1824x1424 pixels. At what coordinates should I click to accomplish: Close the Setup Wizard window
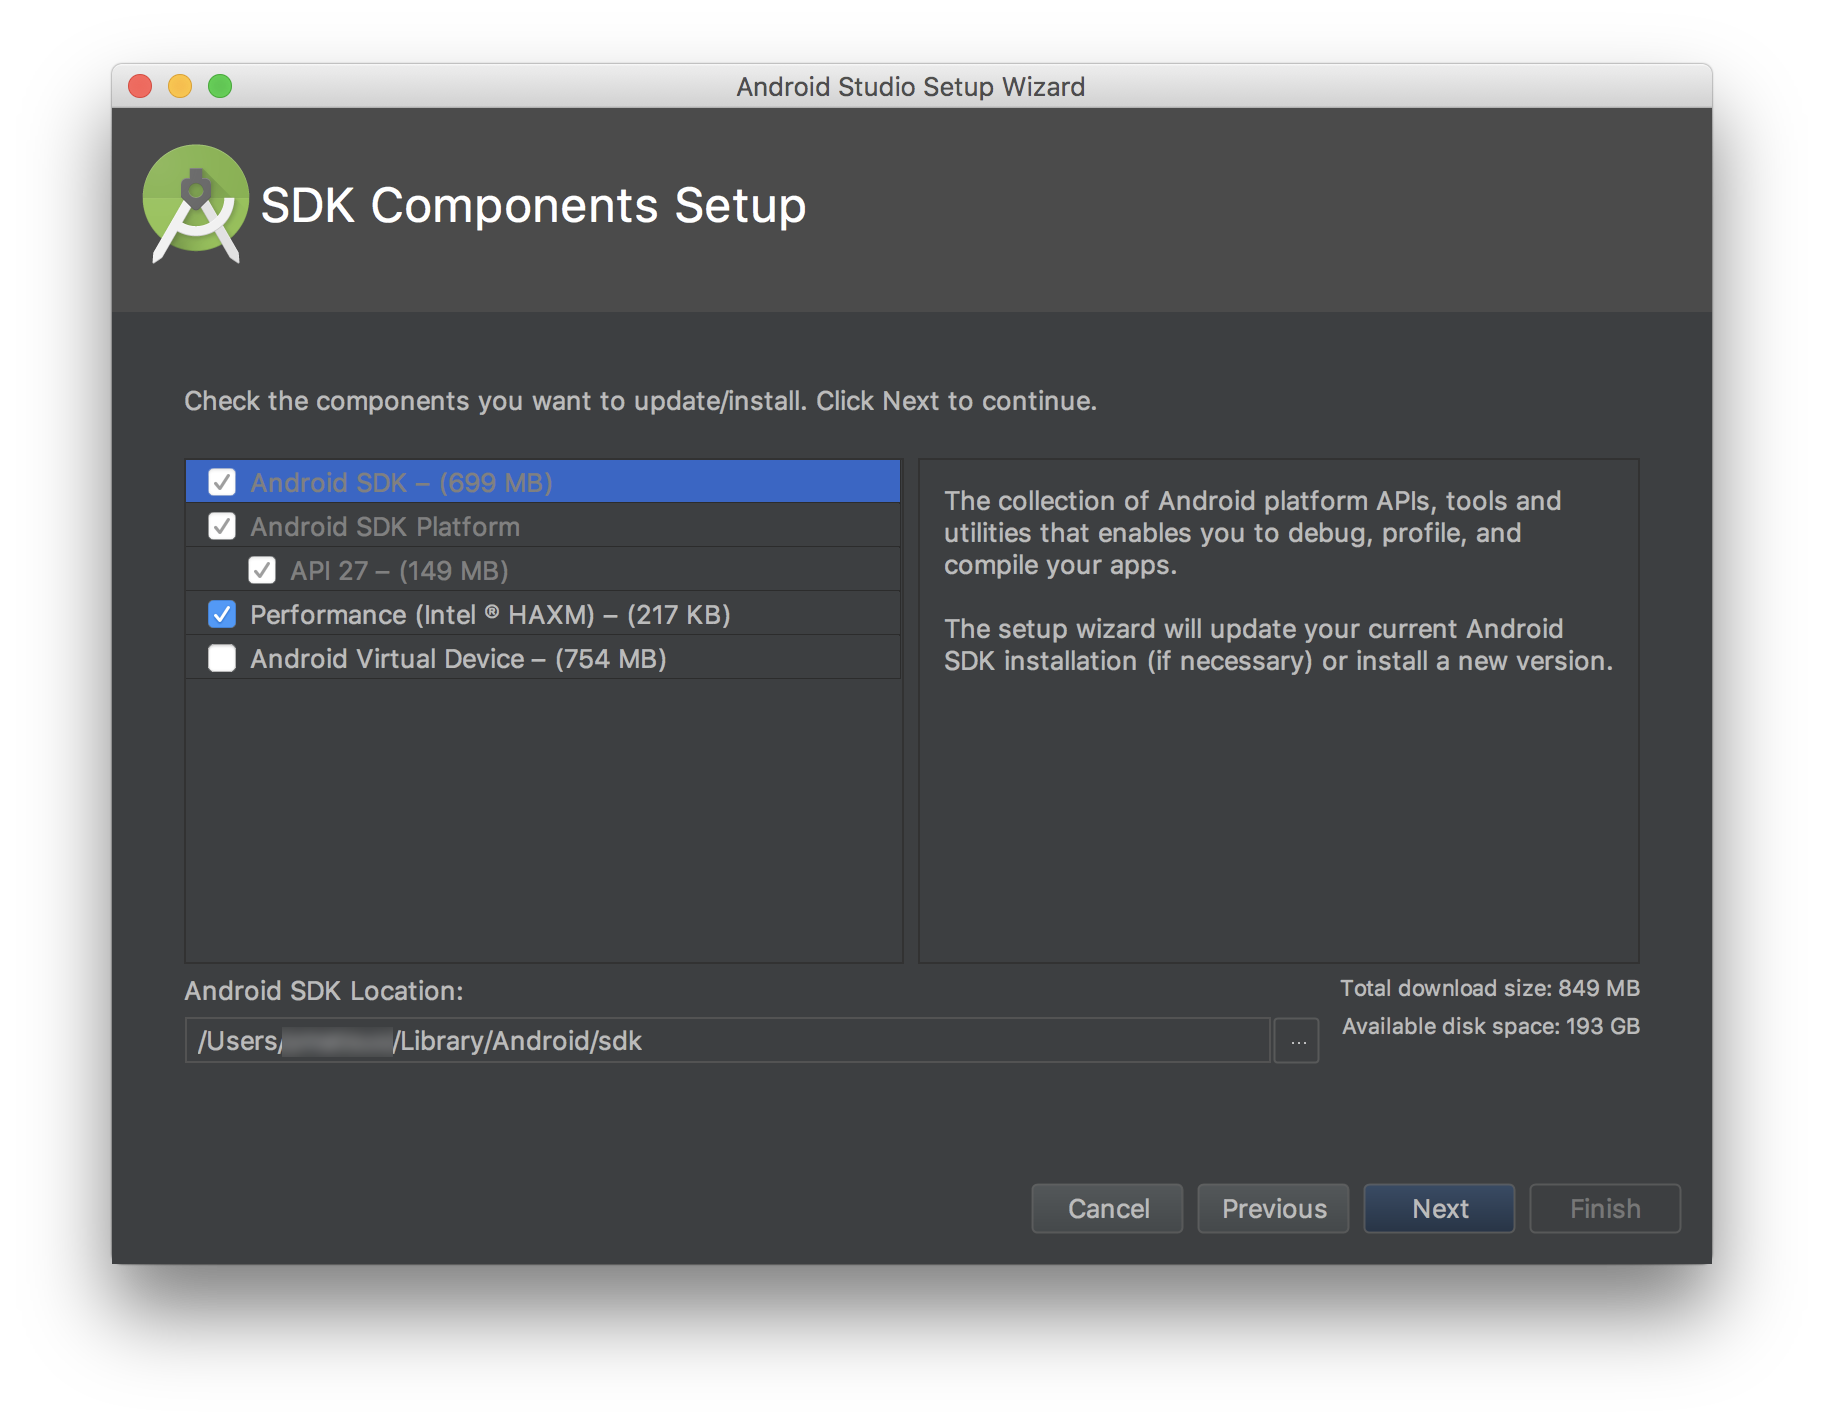click(140, 86)
